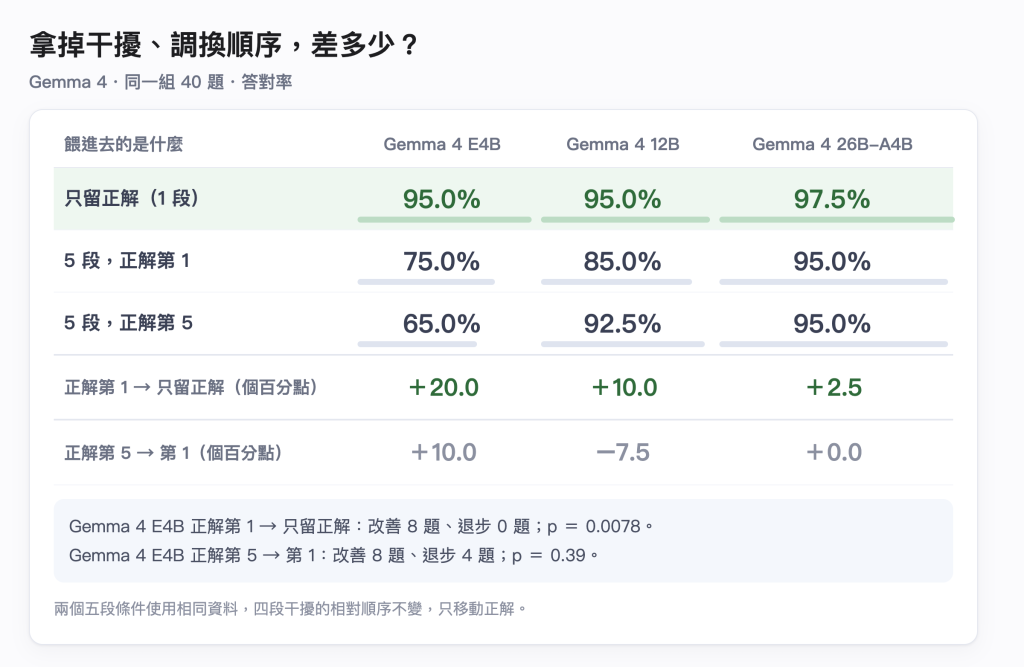The image size is (1024, 667).
Task: Click 95.0% for 26B-A4B in 正解第 1 row
Action: (x=832, y=261)
